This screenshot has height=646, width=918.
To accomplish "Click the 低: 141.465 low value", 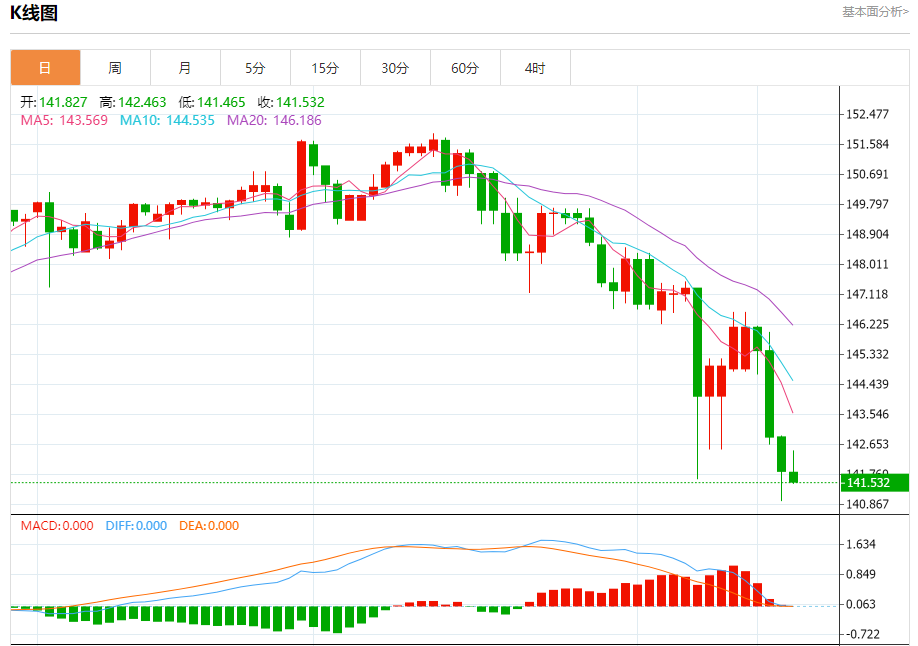I will point(212,102).
